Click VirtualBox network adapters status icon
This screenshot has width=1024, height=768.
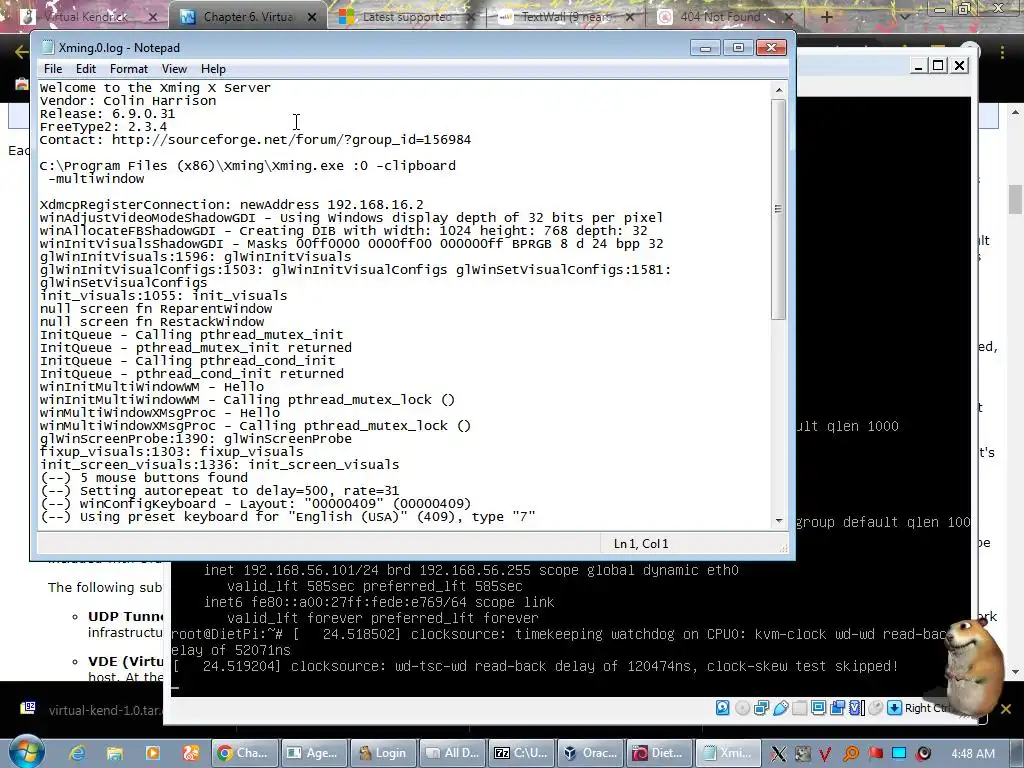pos(761,708)
